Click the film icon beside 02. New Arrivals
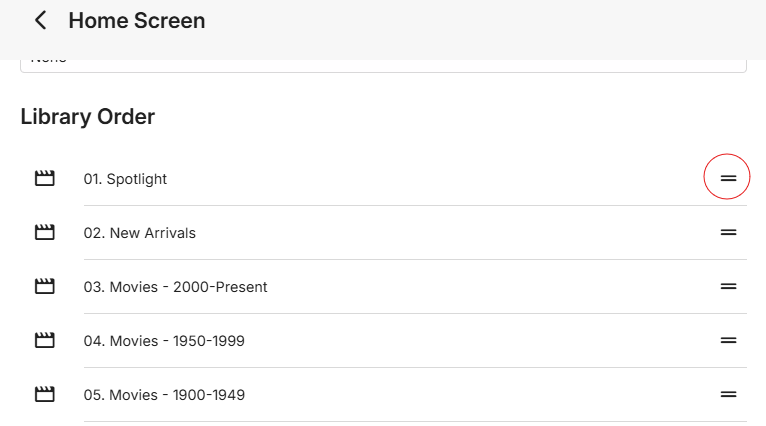 click(44, 233)
